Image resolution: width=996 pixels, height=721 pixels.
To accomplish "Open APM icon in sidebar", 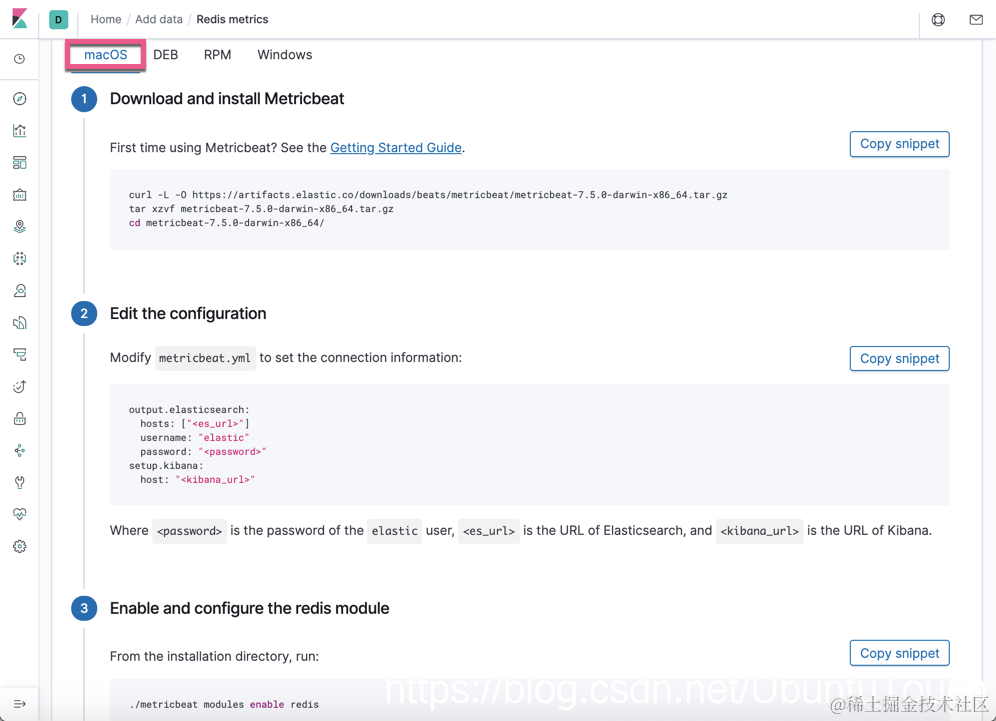I will coord(20,354).
